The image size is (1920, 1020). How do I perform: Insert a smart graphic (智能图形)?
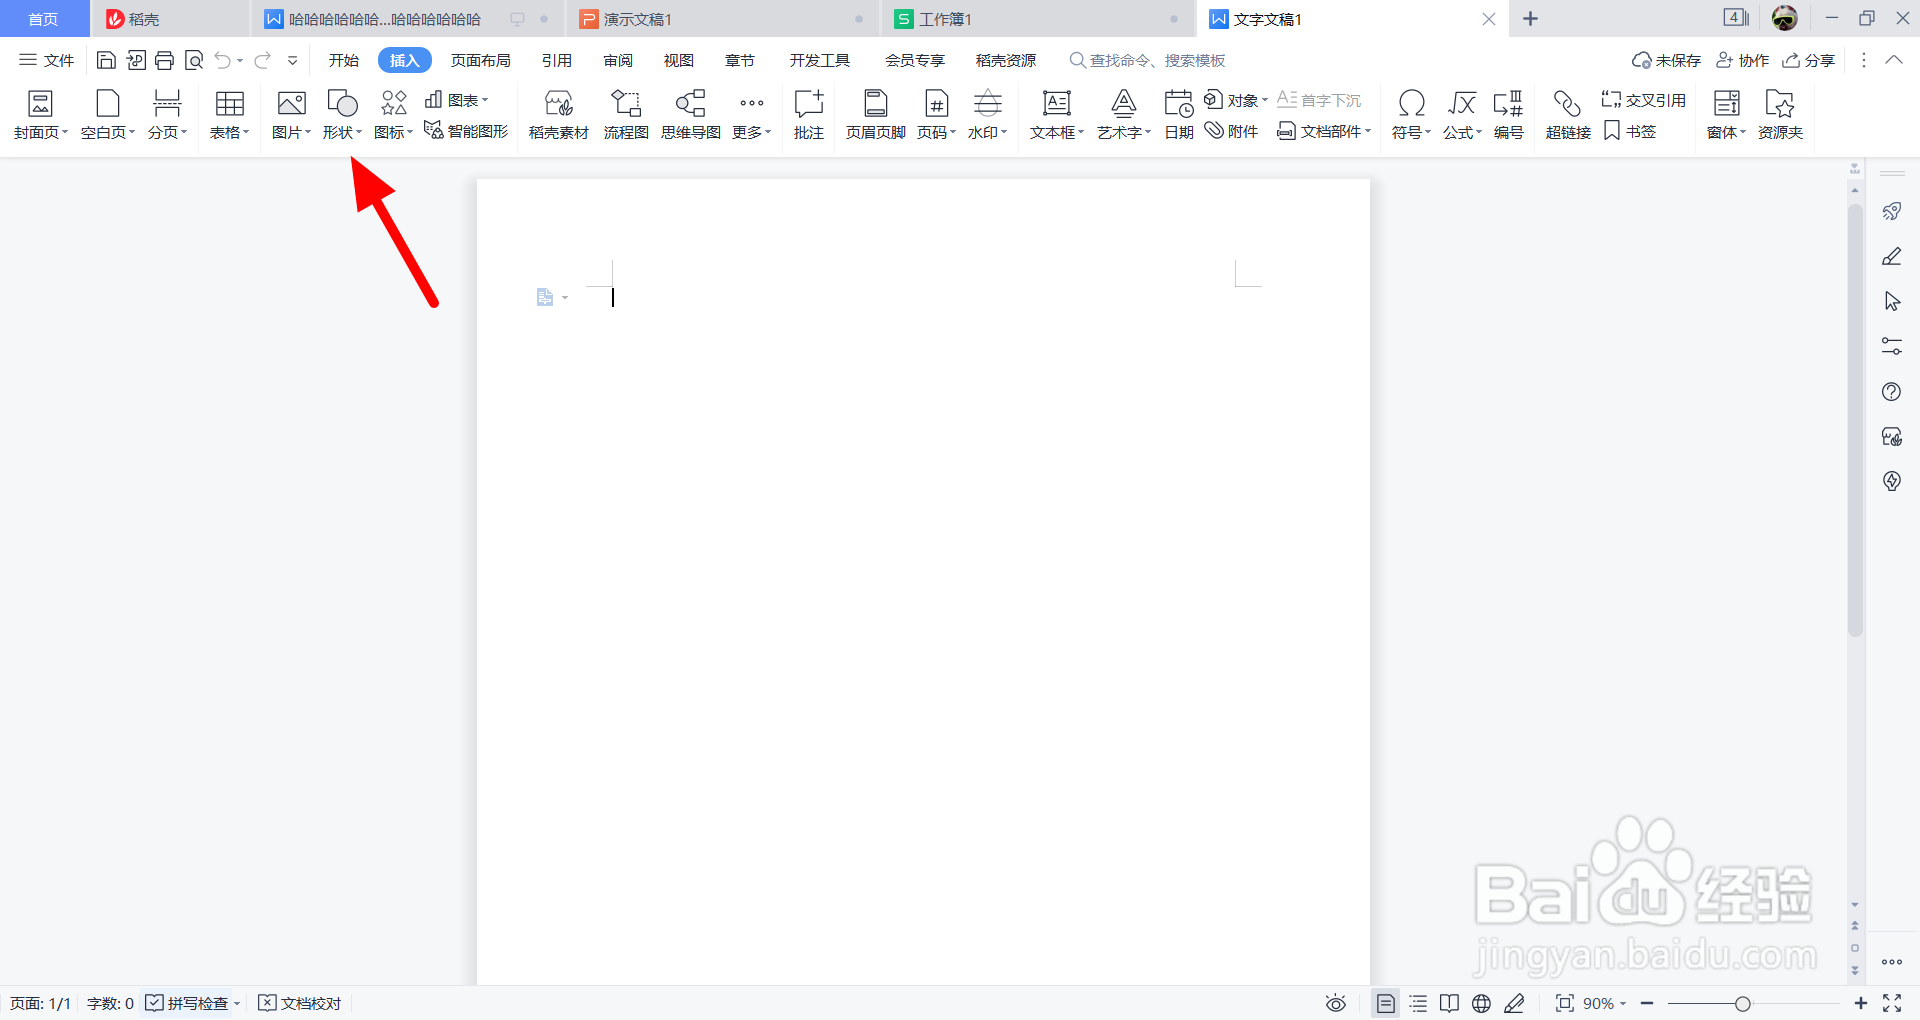click(466, 131)
